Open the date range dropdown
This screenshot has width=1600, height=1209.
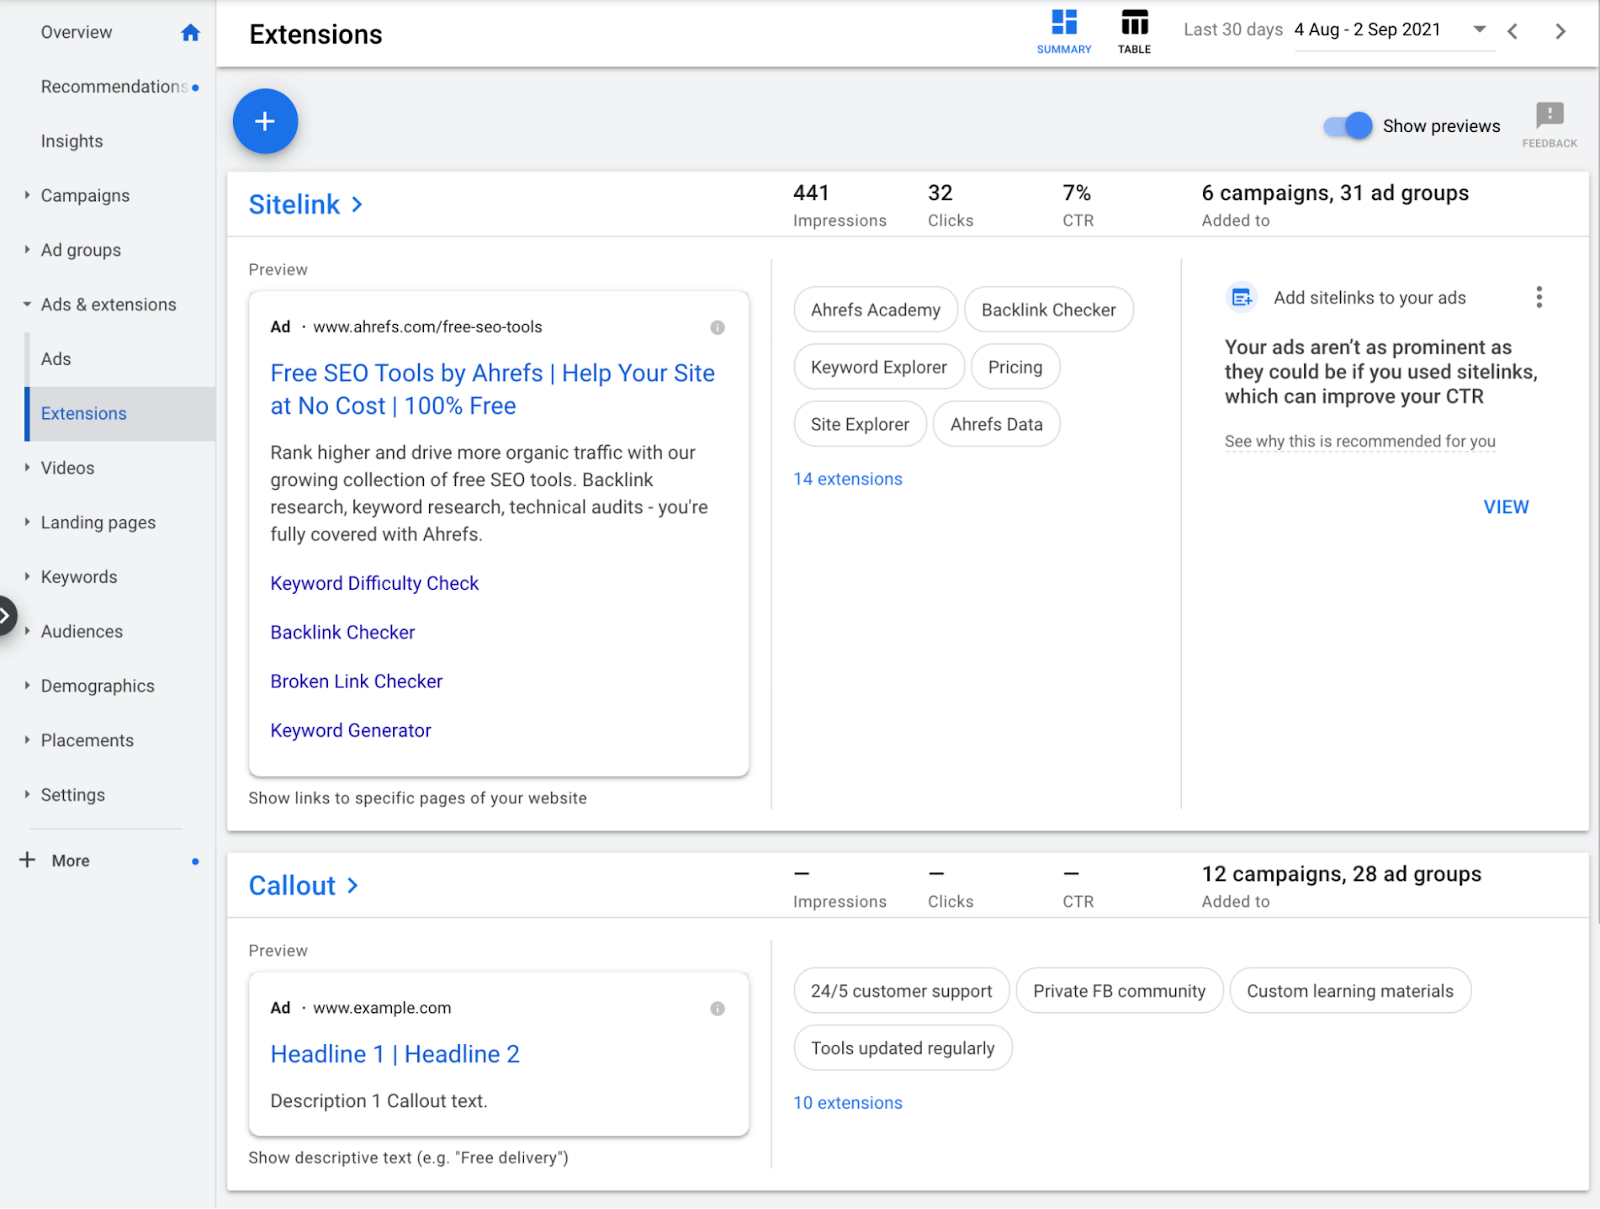pyautogui.click(x=1479, y=30)
